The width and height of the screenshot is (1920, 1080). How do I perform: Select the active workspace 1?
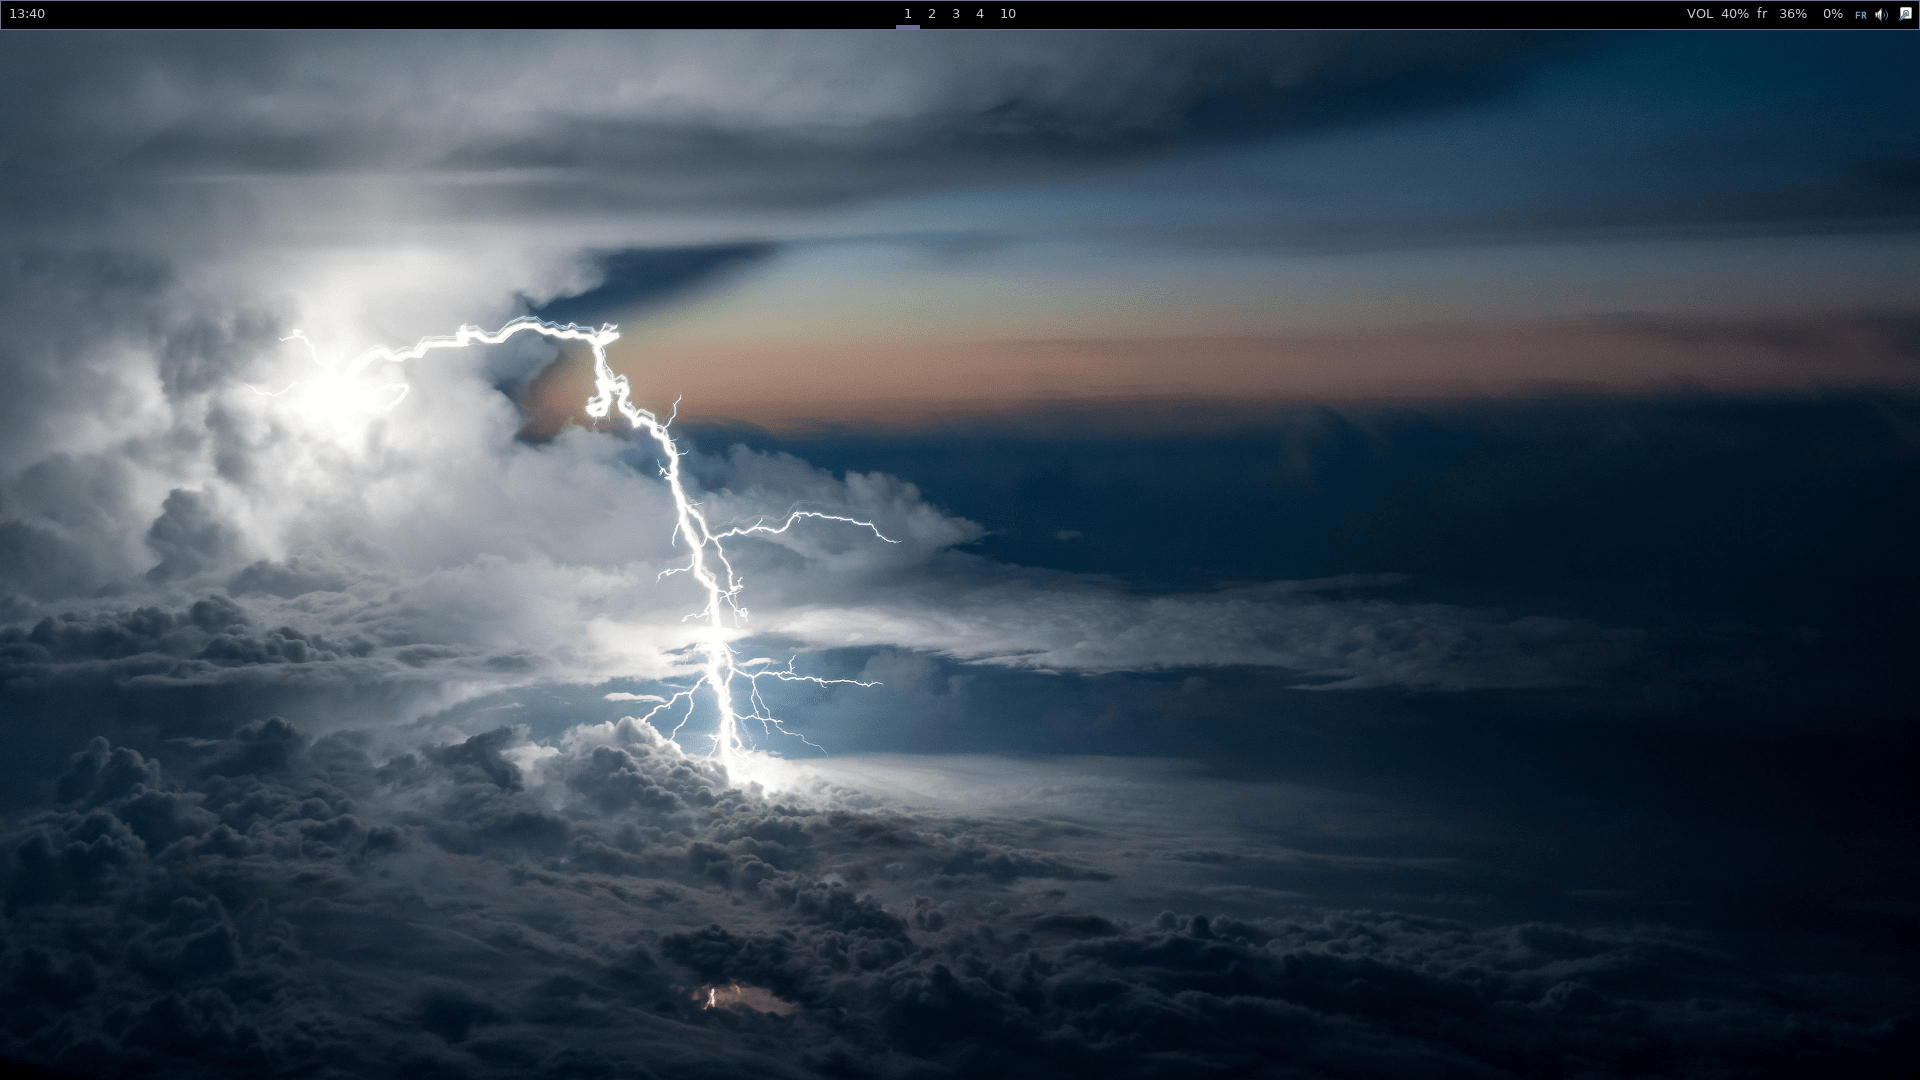pos(907,14)
